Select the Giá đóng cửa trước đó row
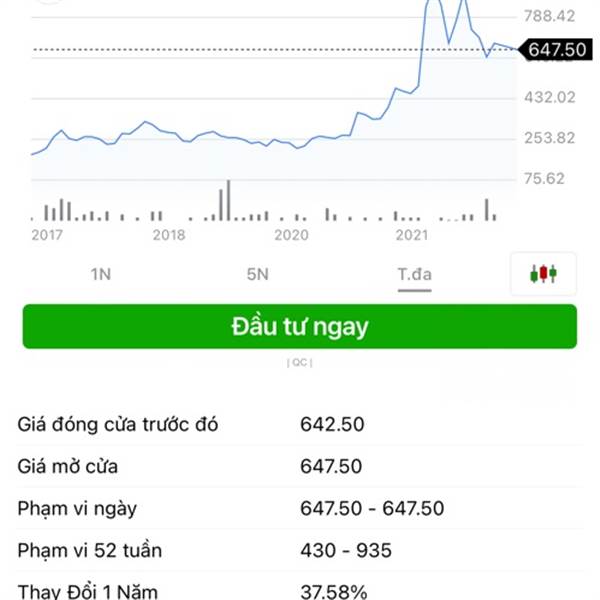The height and width of the screenshot is (600, 600). 300,424
